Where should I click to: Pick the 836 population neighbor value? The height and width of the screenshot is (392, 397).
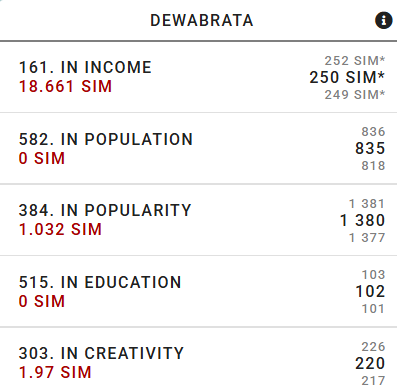373,132
